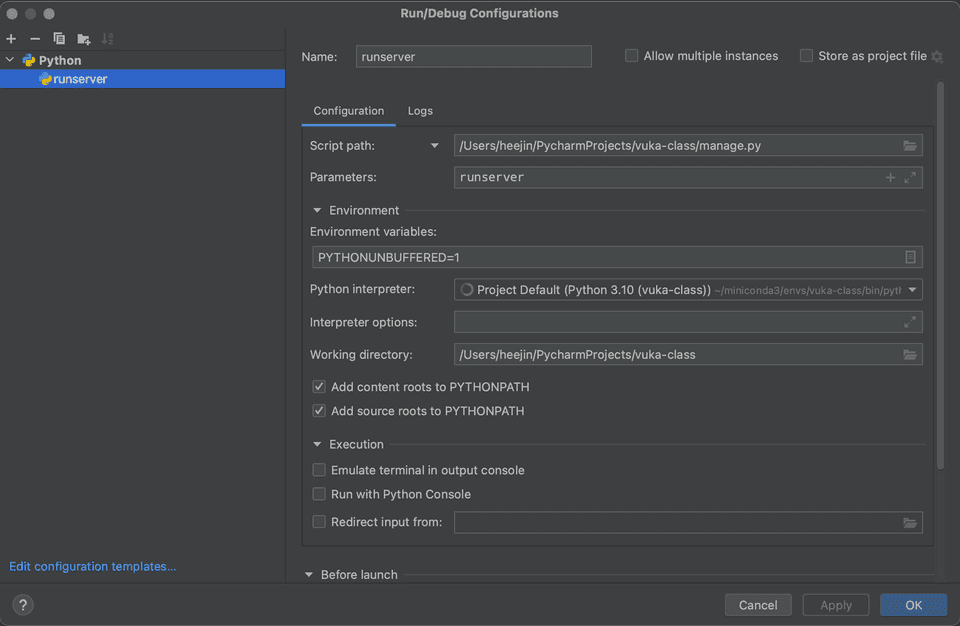Browse for a script path file
Screen dimensions: 960x626
(910, 145)
